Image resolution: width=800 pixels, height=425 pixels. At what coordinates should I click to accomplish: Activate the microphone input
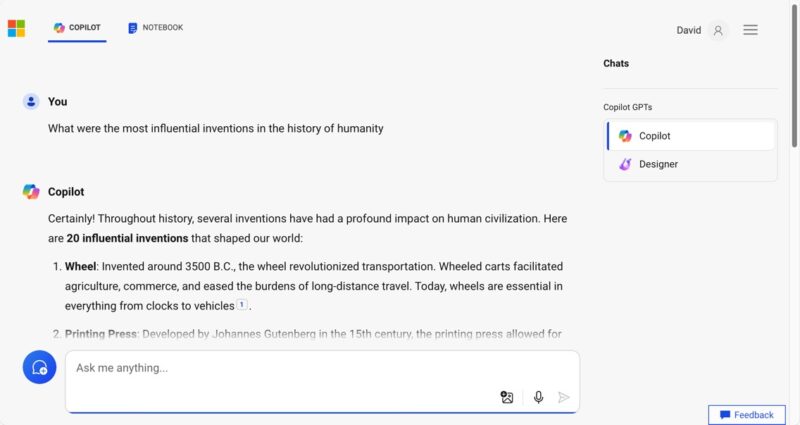coord(538,397)
